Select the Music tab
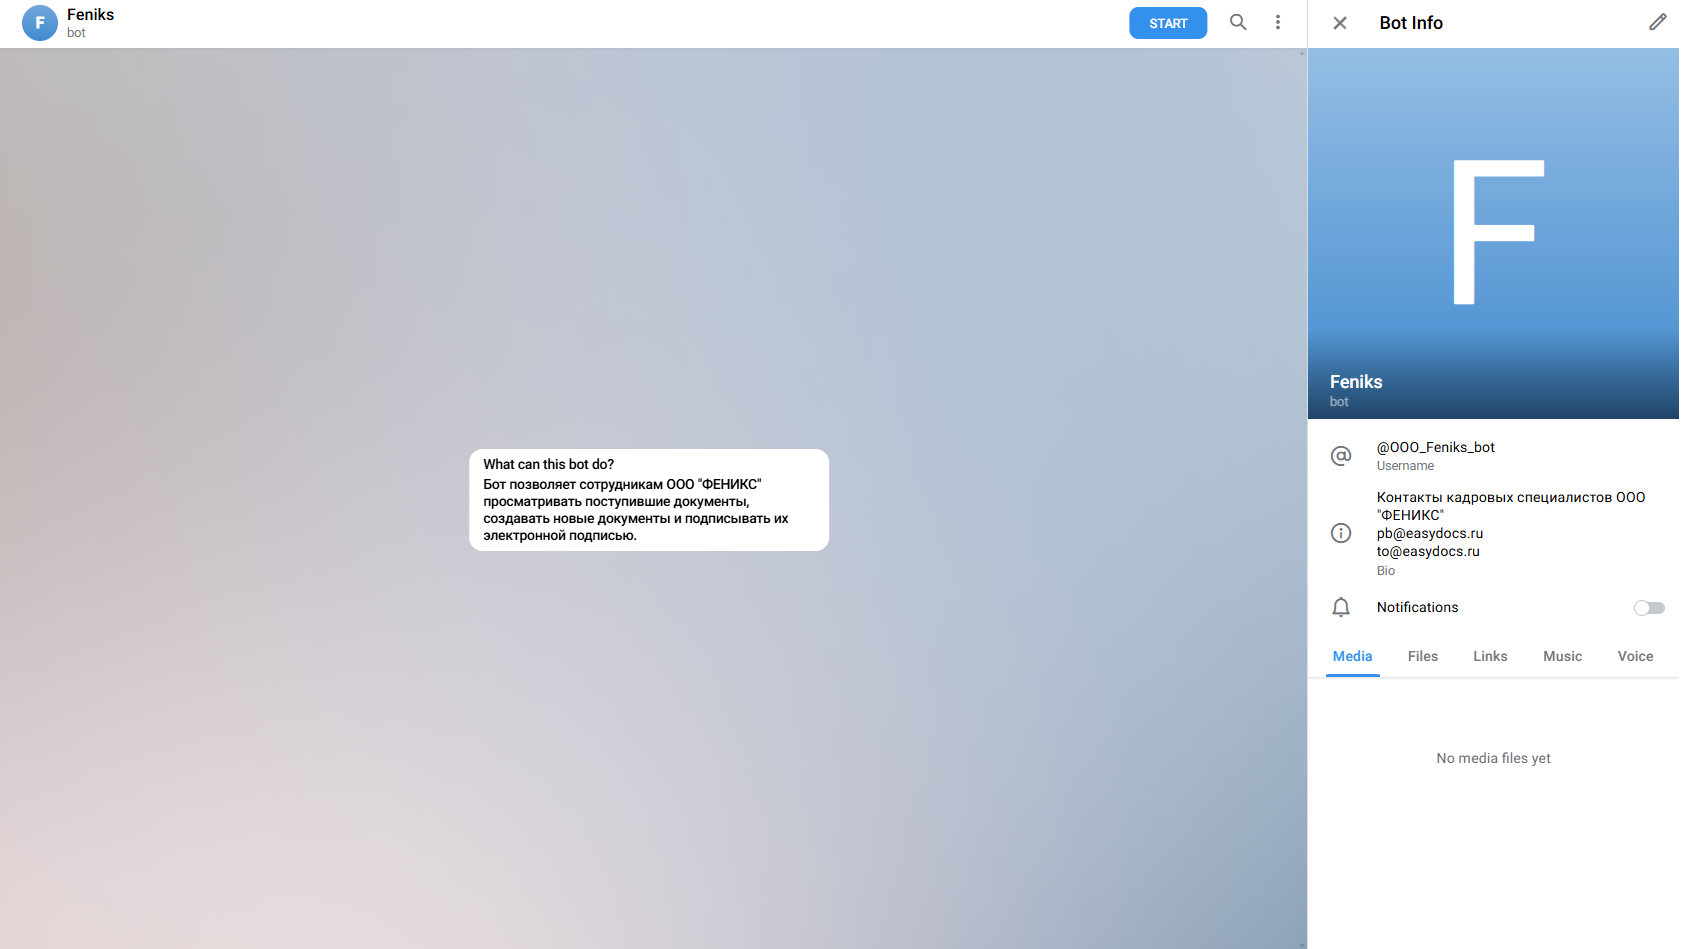This screenshot has height=949, width=1688. (x=1562, y=656)
